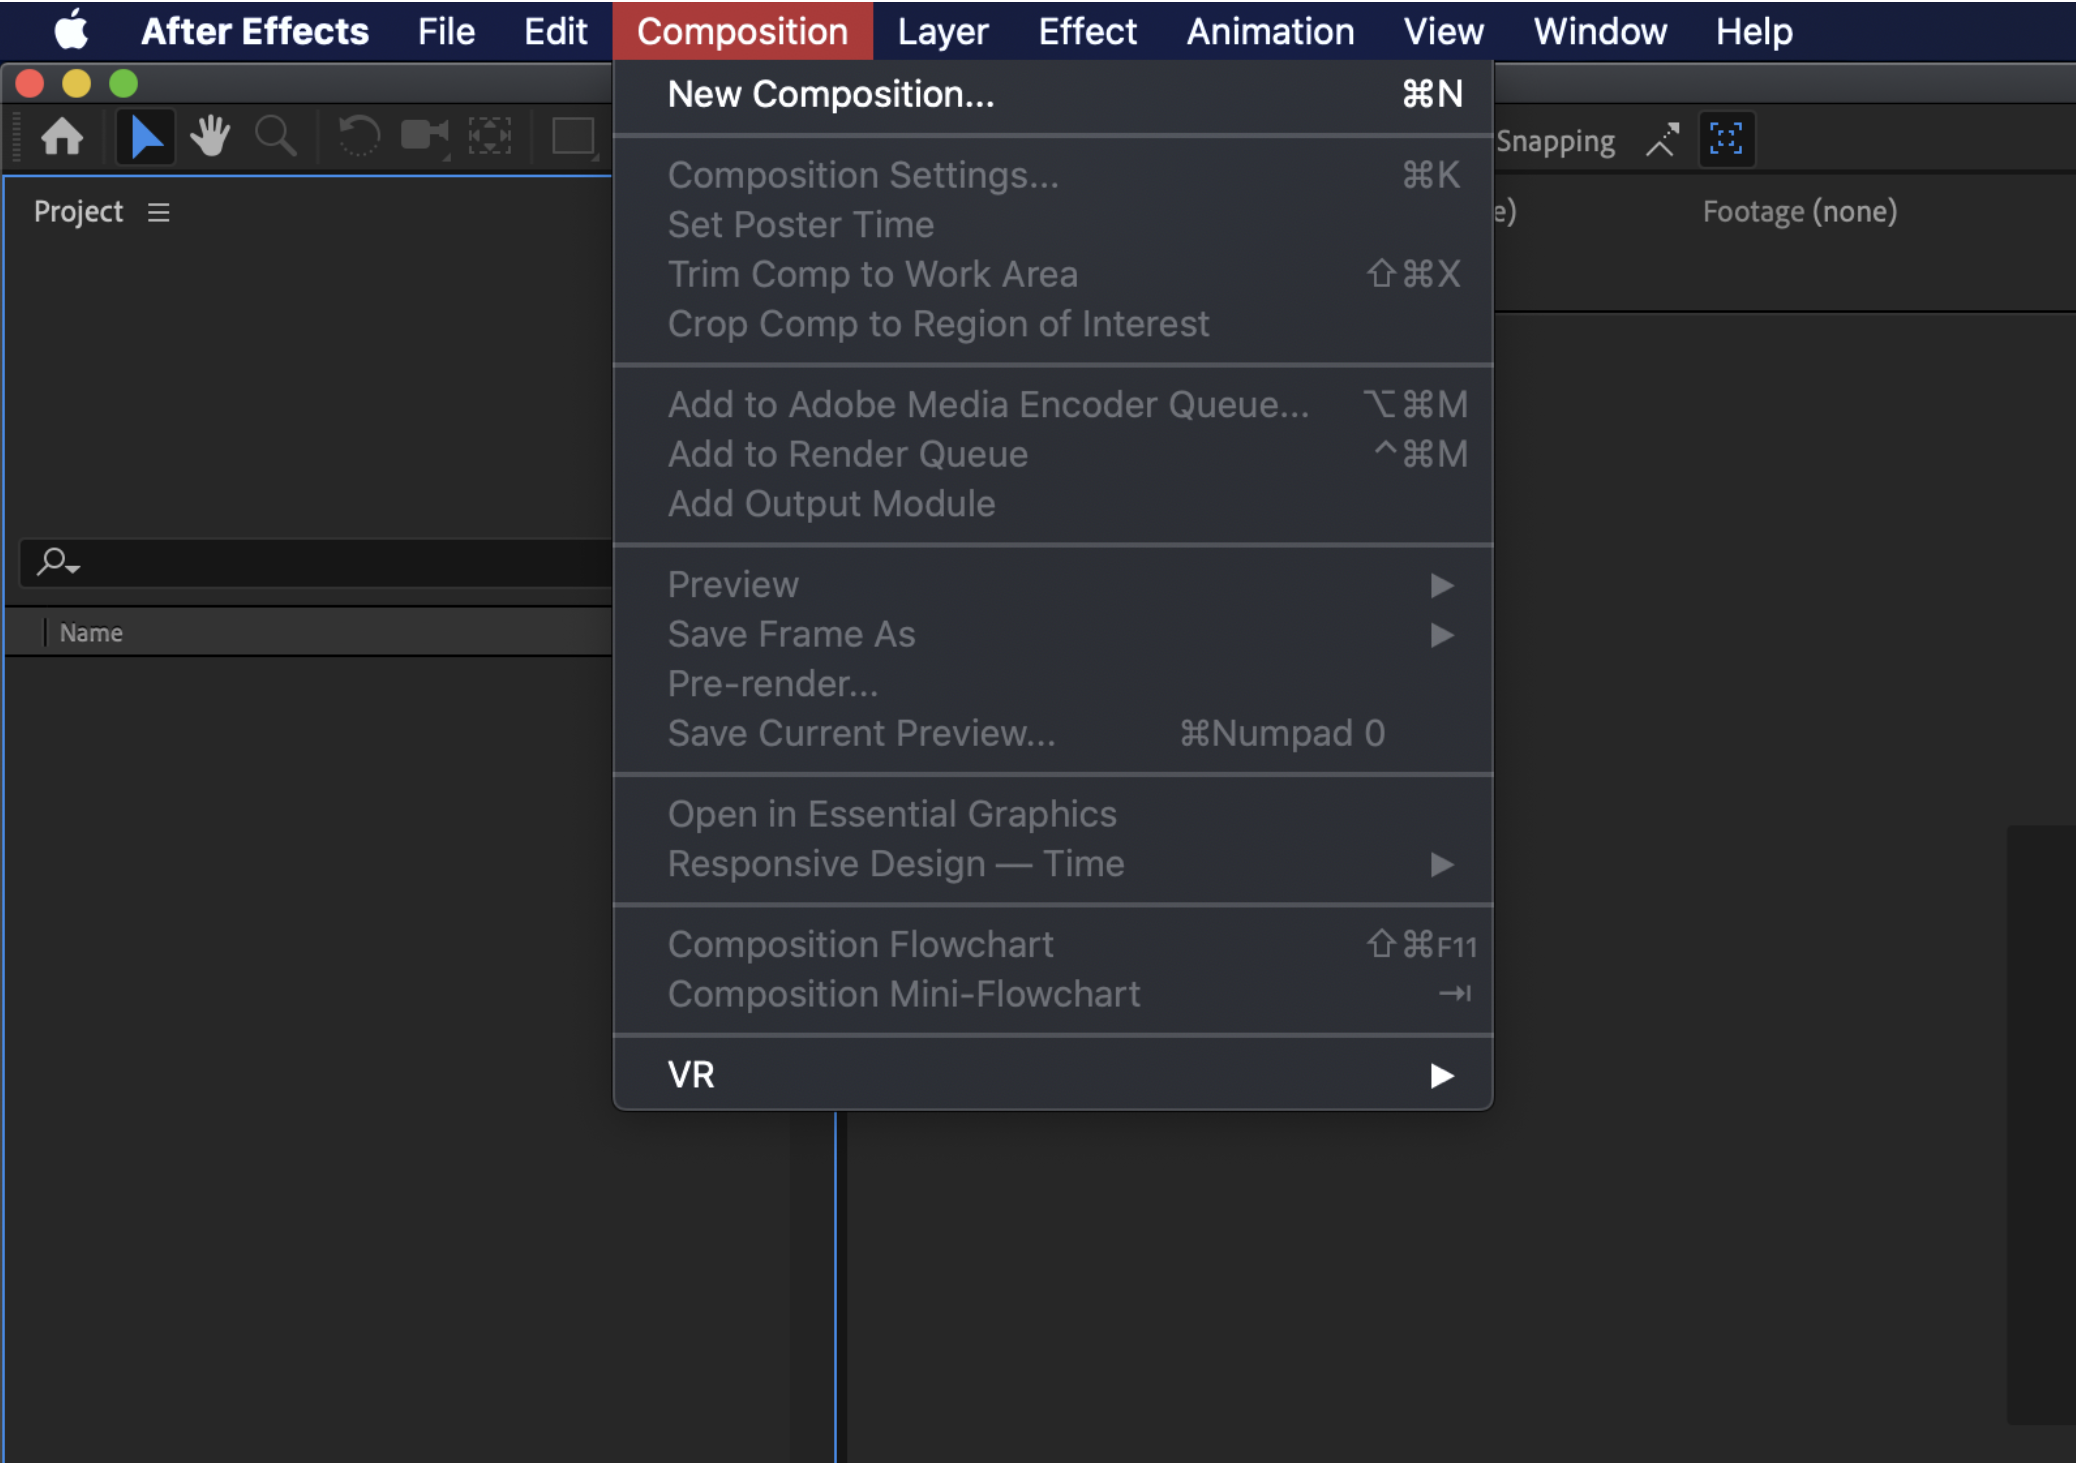Select the Camera tool
The image size is (2078, 1464).
click(x=425, y=137)
